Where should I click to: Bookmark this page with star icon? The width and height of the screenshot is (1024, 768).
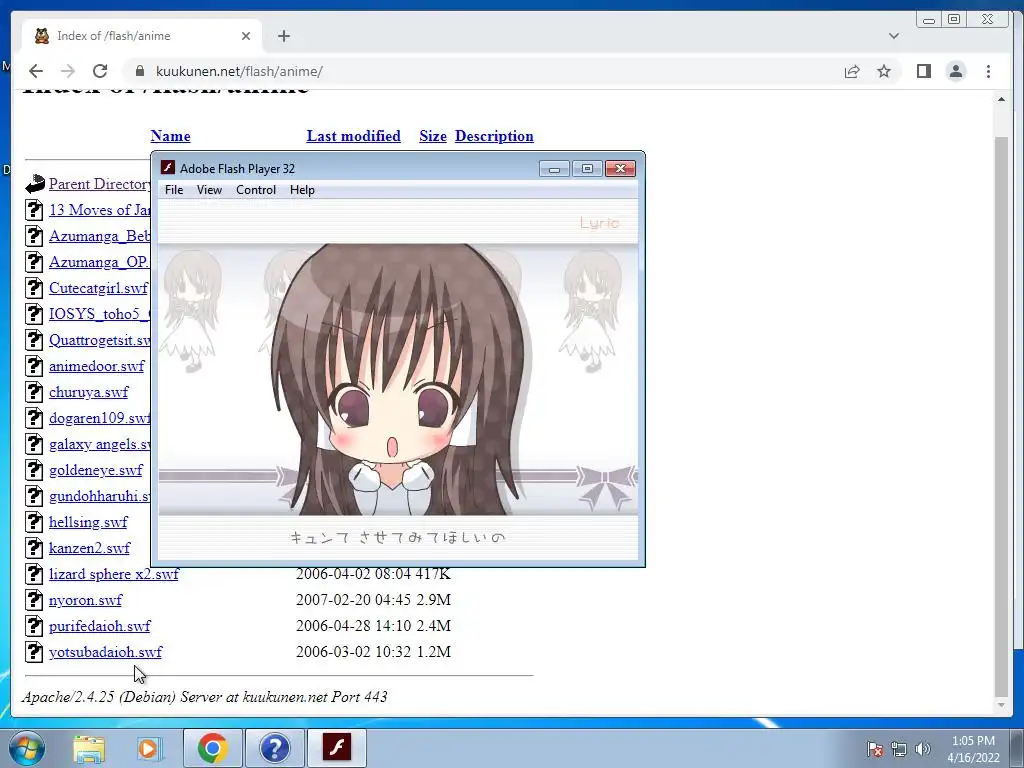[884, 71]
